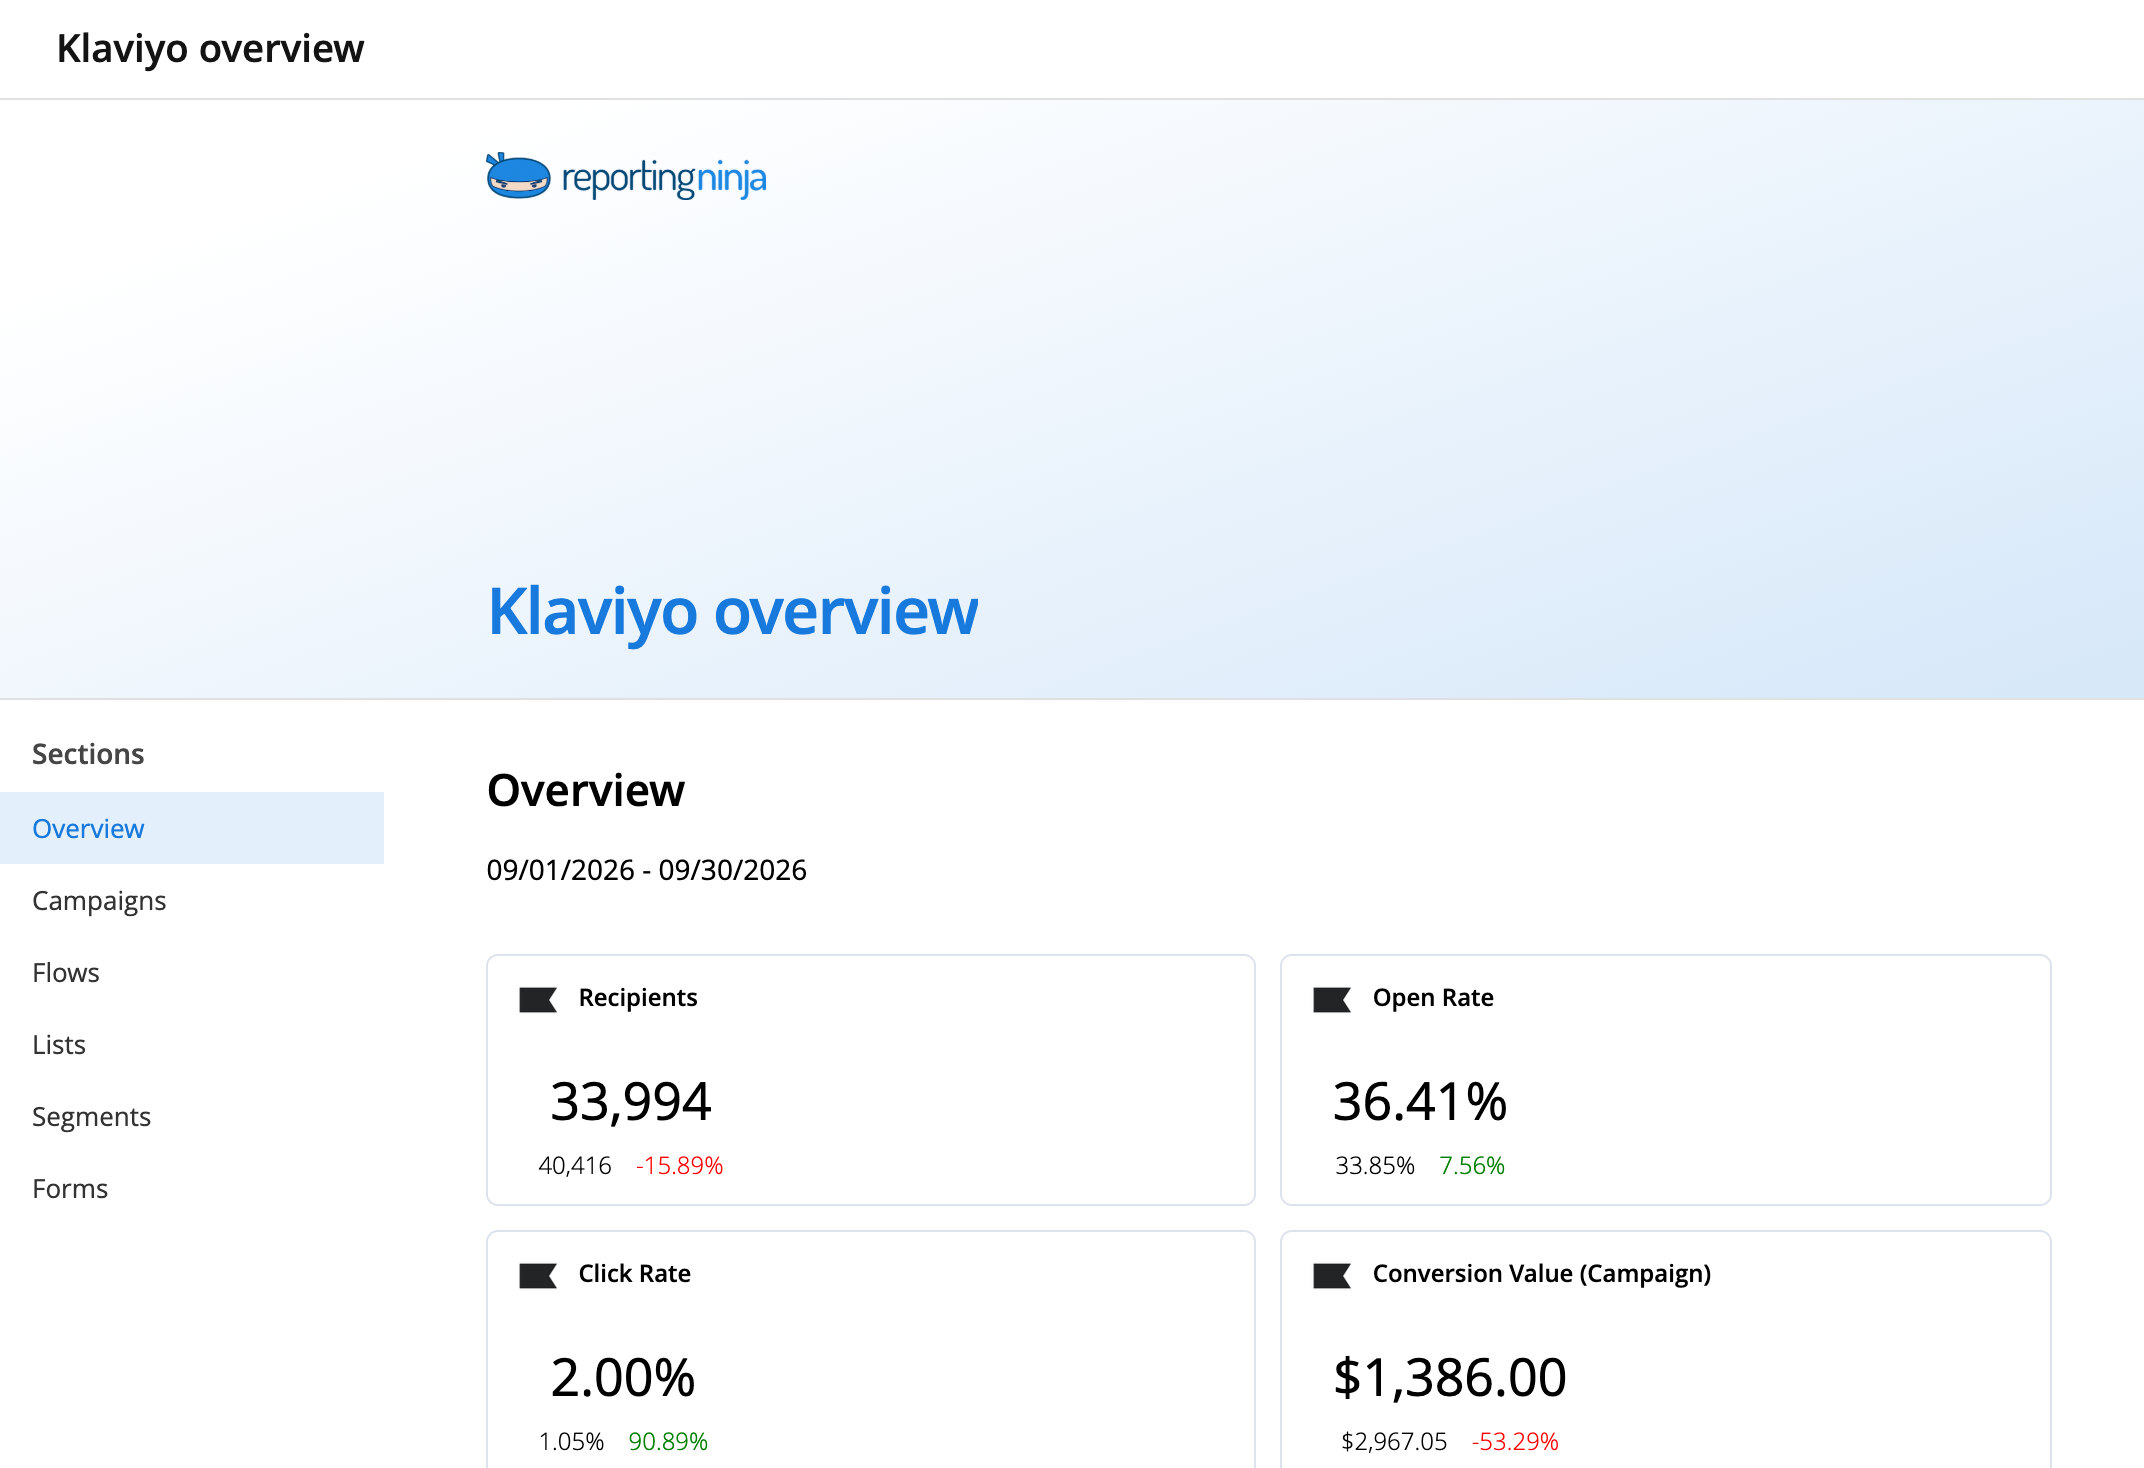The height and width of the screenshot is (1468, 2144).
Task: Click the previous conversion value $2,967.05
Action: coord(1394,1441)
